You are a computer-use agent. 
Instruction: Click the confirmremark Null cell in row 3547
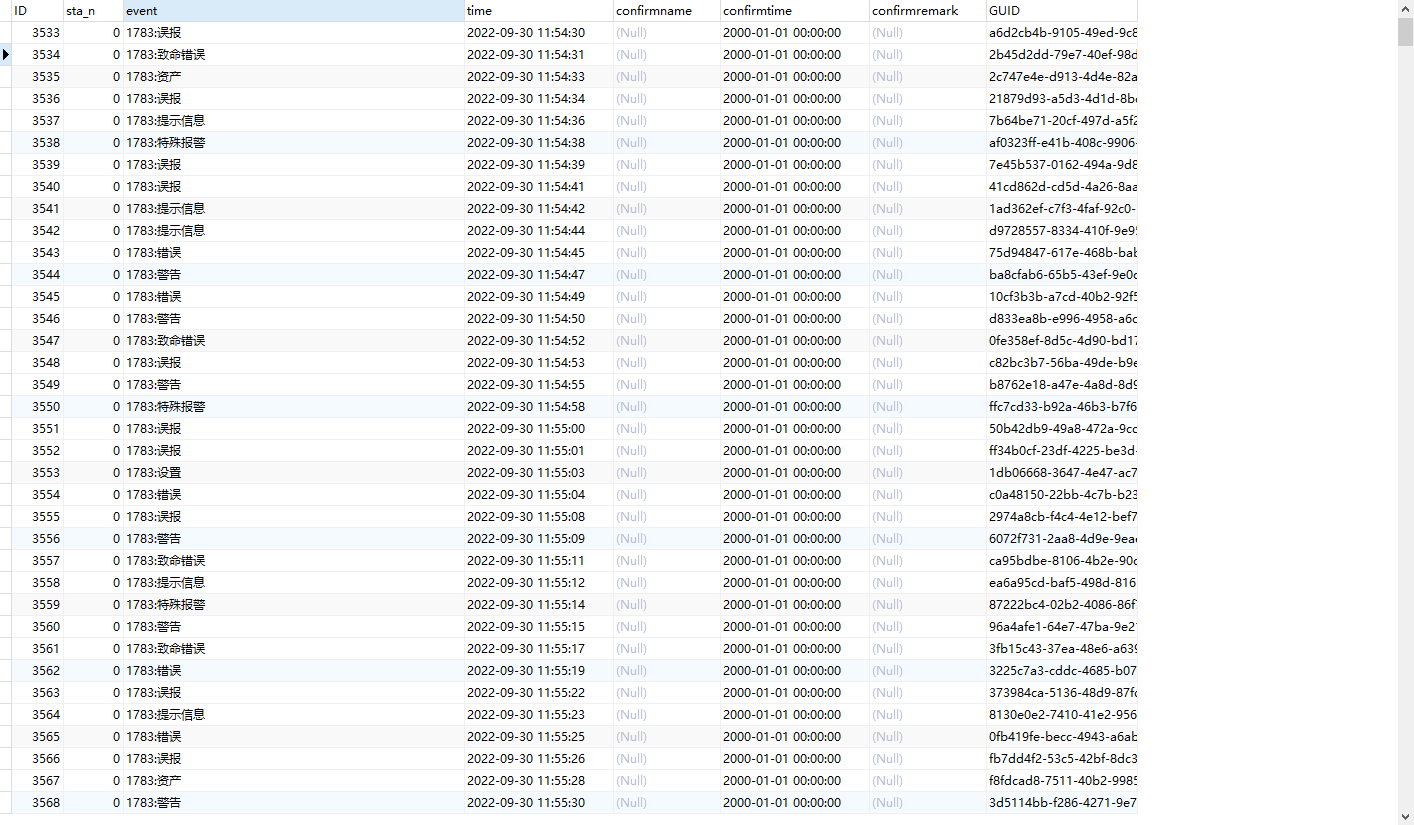tap(927, 340)
